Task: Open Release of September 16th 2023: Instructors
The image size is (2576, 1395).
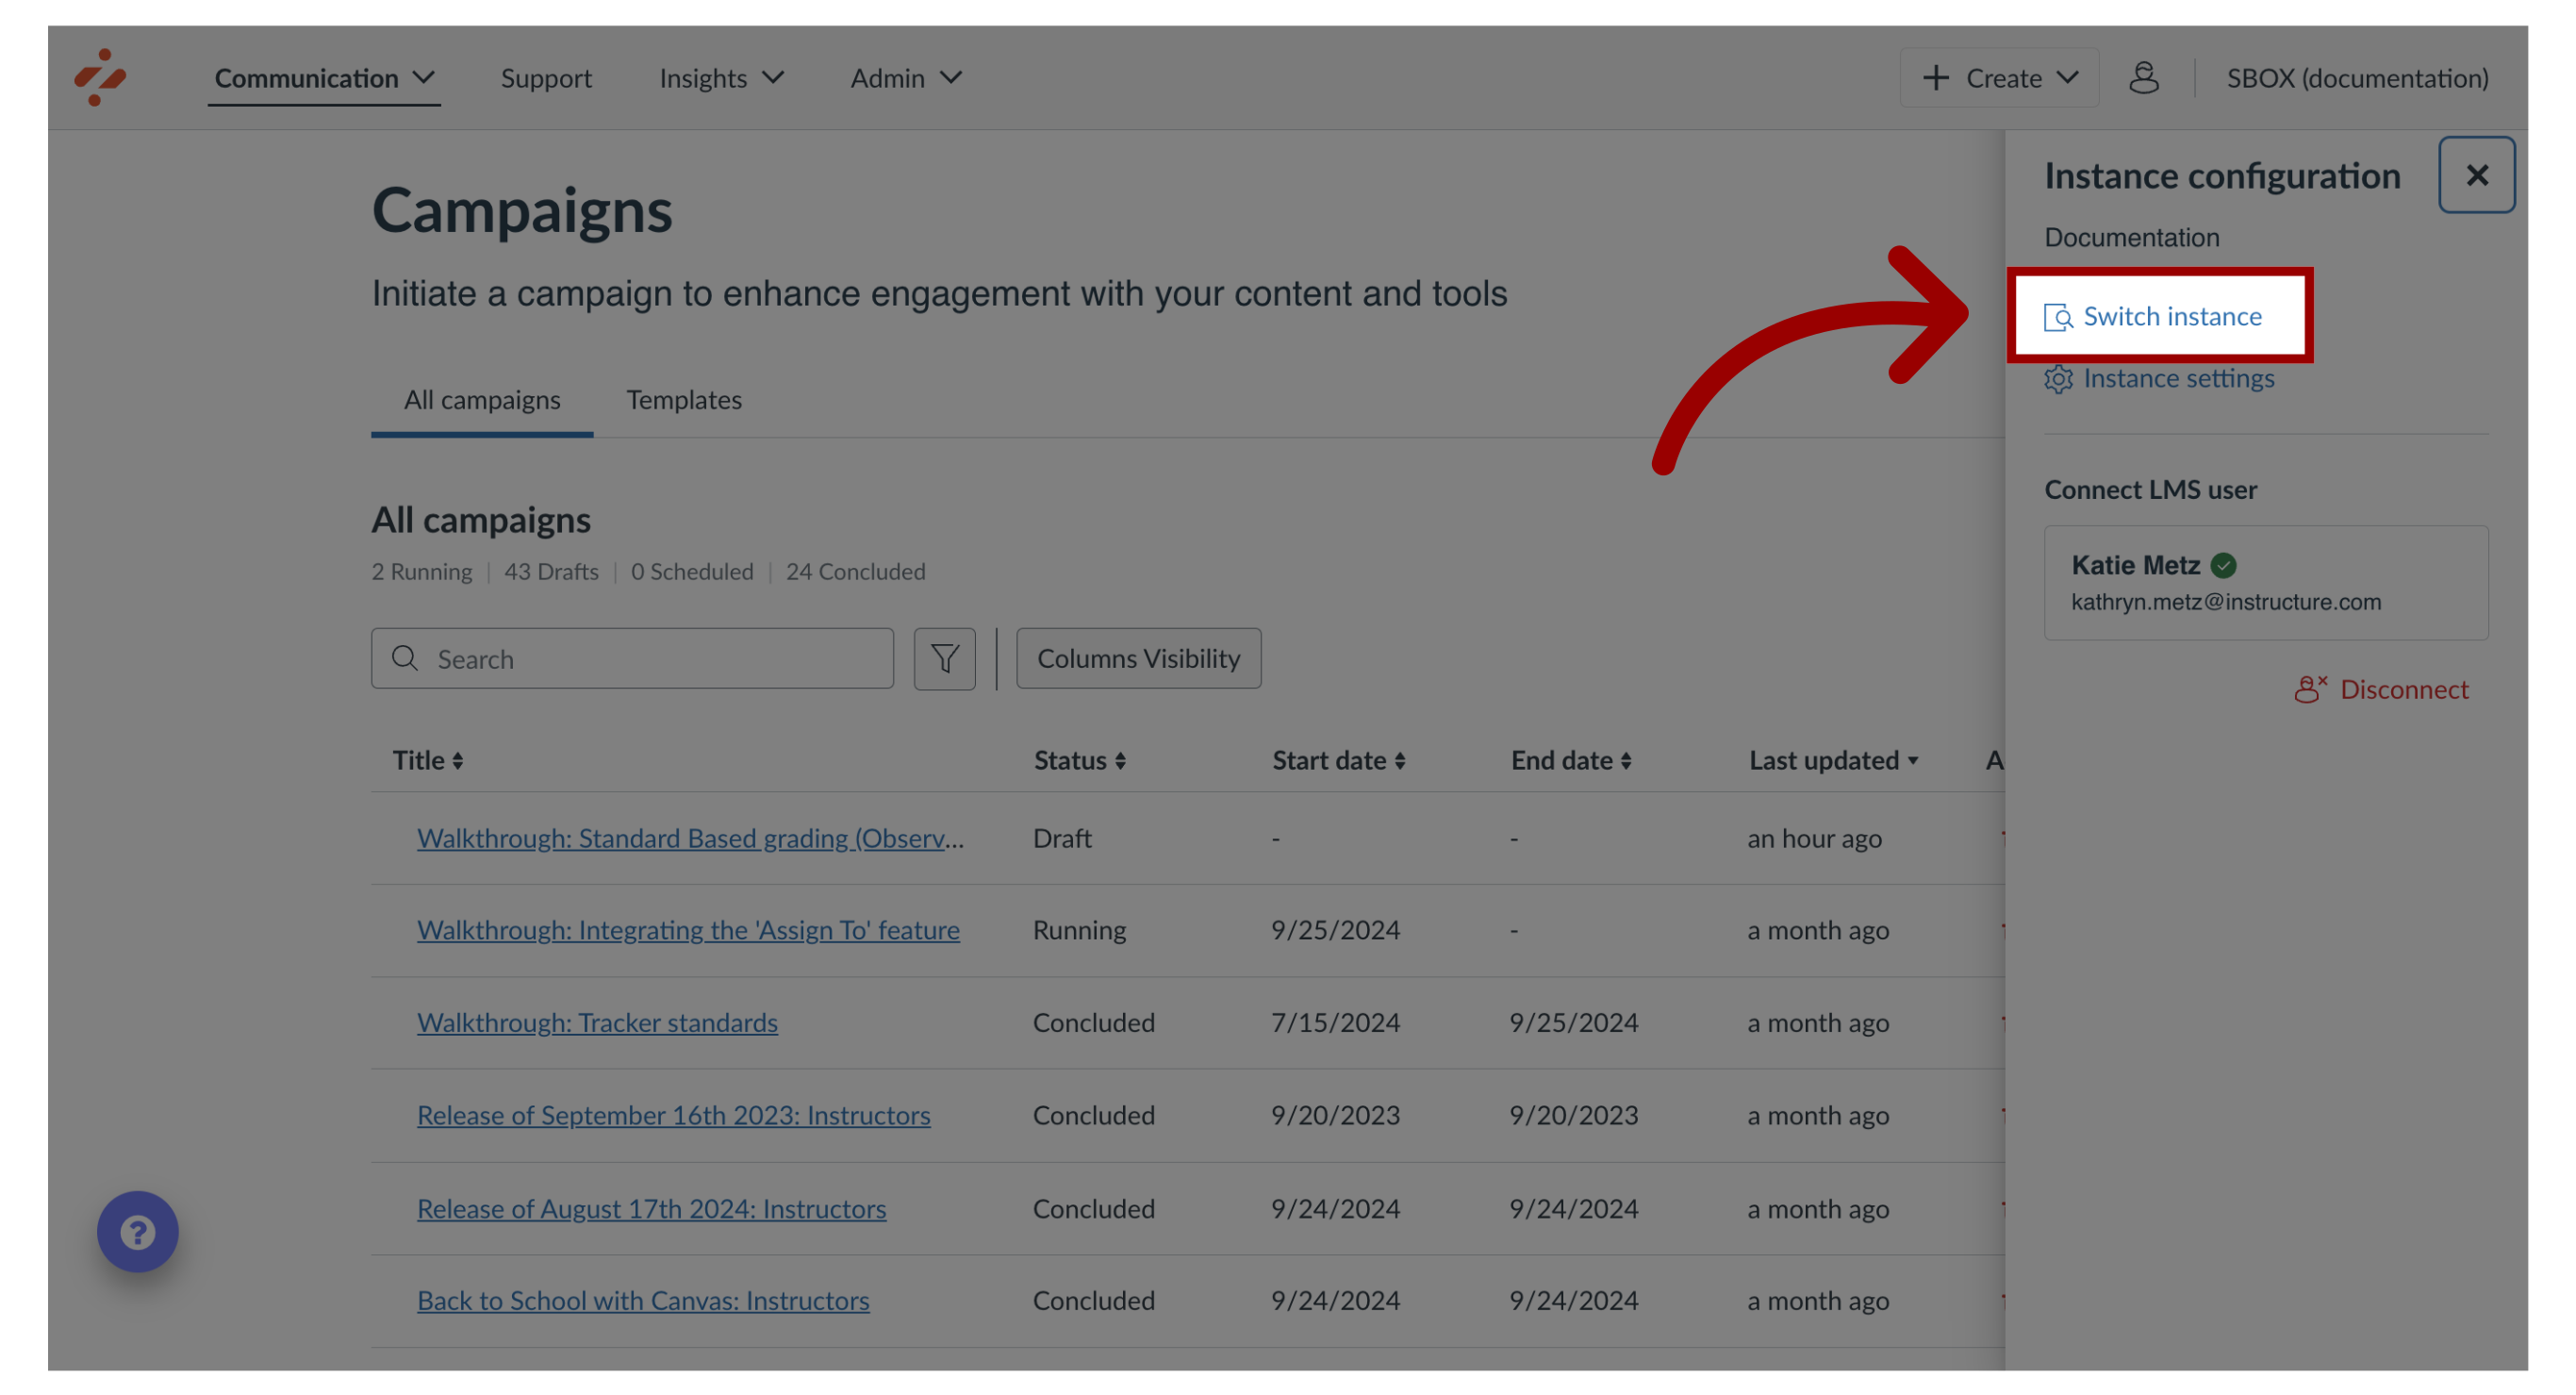Action: (673, 1115)
